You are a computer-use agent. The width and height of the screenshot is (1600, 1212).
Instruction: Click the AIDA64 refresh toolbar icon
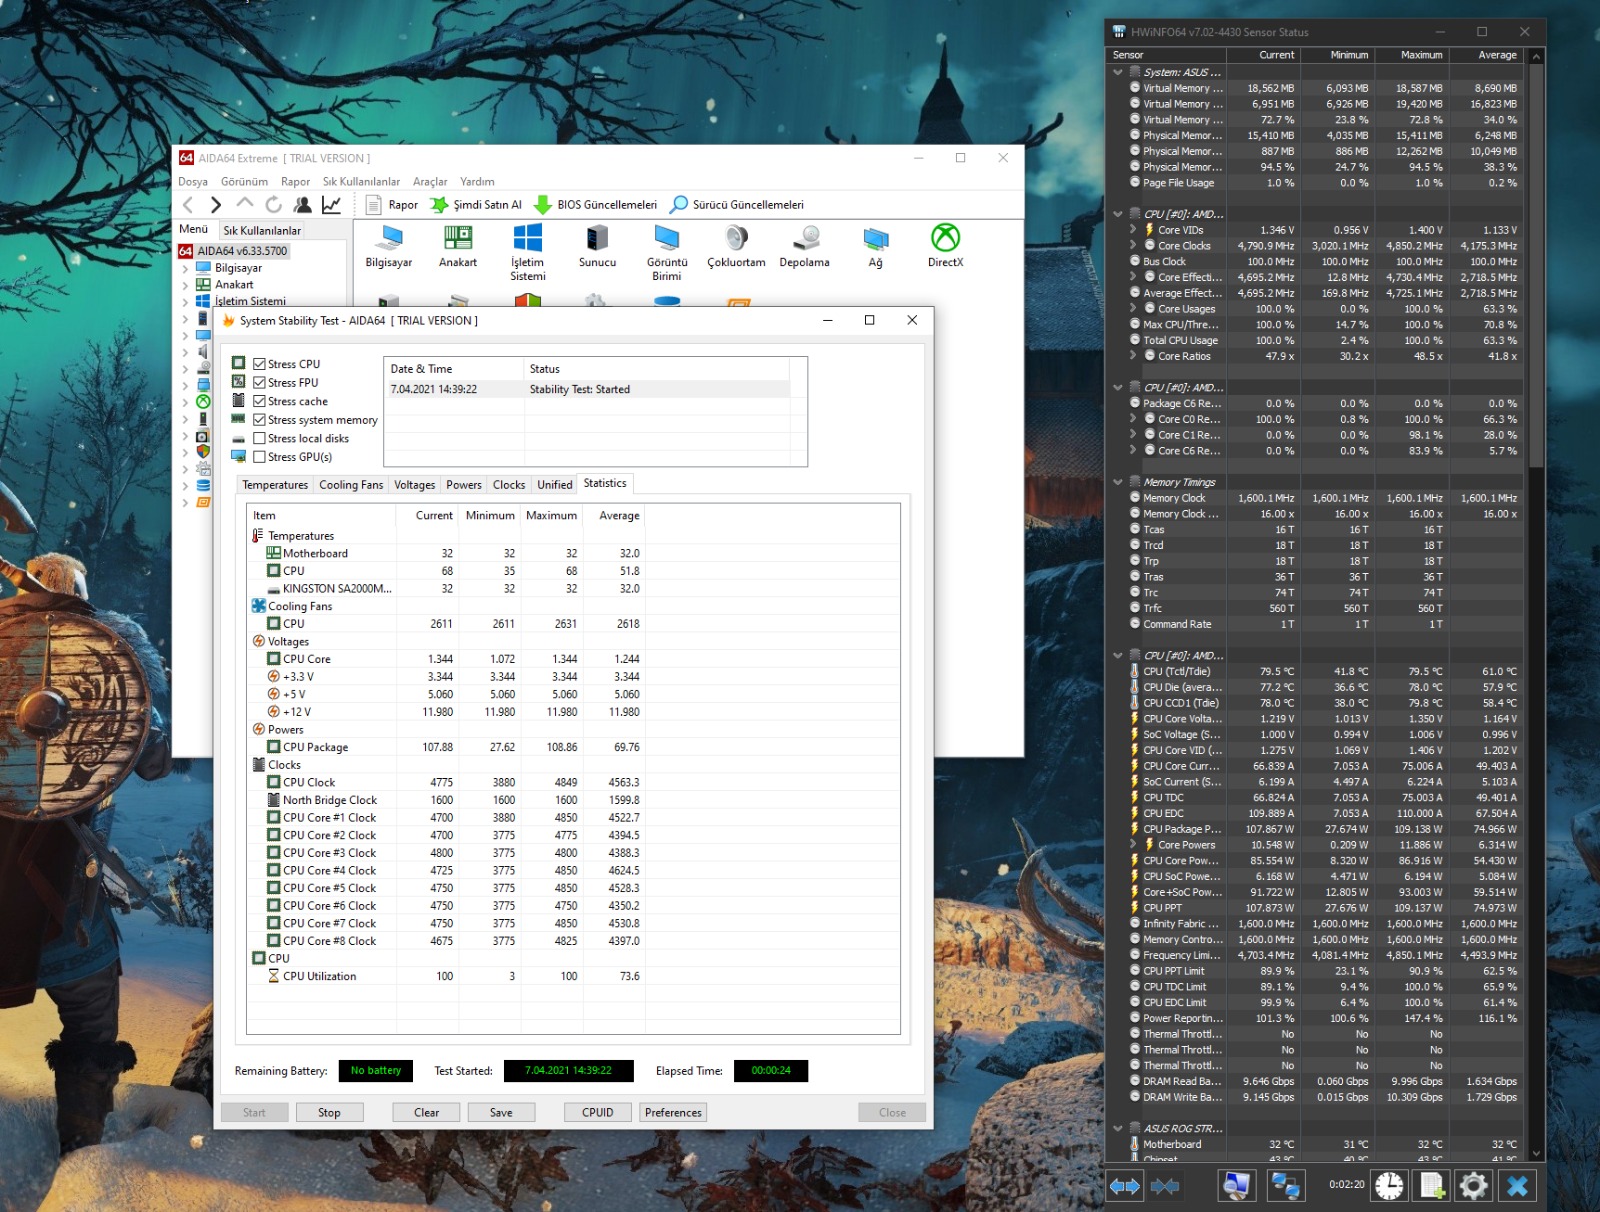point(273,205)
